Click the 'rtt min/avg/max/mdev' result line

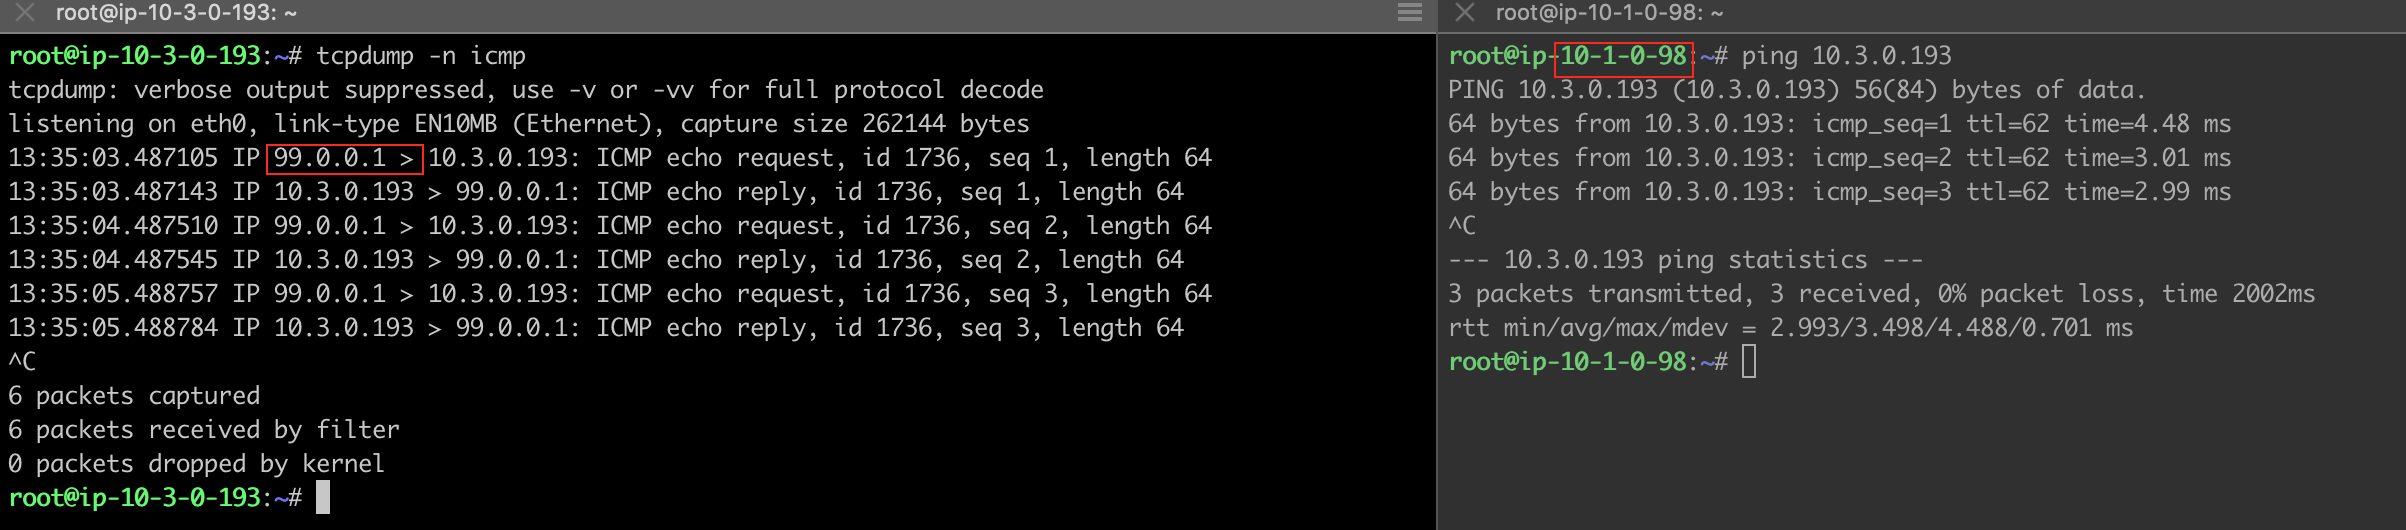(1790, 328)
